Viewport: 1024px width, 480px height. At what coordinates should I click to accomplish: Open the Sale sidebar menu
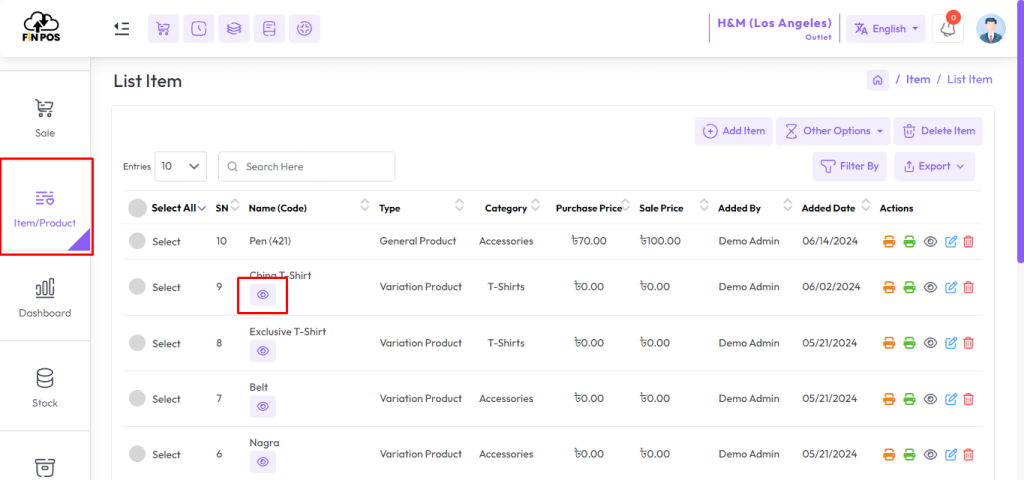coord(45,117)
